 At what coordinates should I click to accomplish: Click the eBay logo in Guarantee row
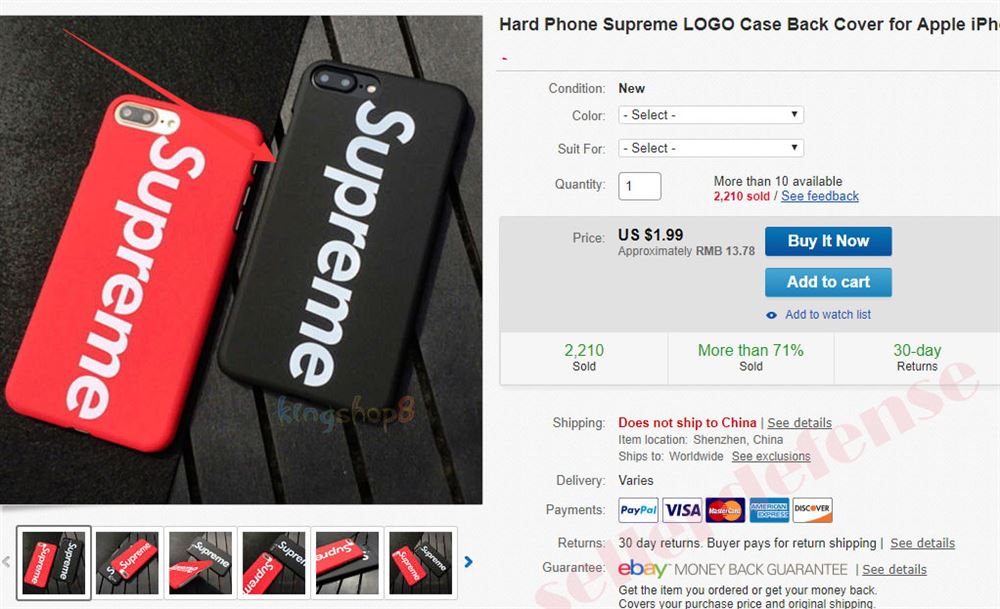coord(642,568)
